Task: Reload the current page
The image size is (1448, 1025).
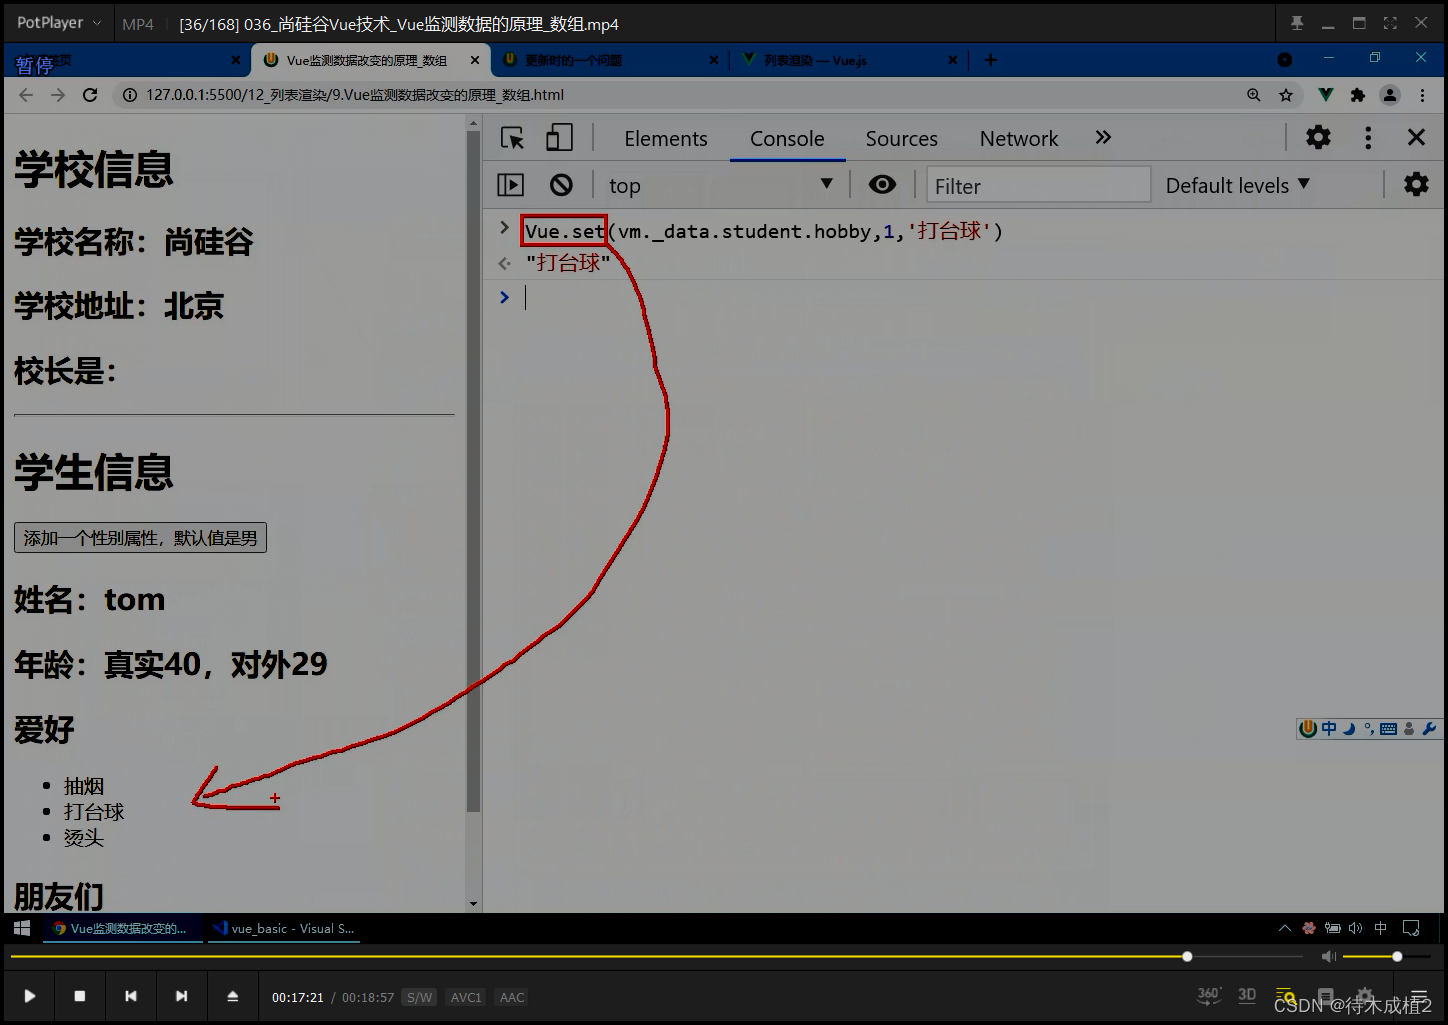Action: point(90,95)
